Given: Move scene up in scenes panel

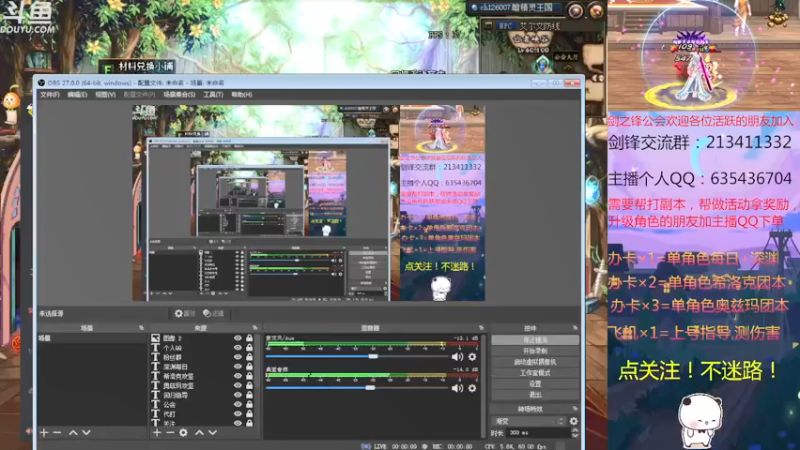Looking at the screenshot, I should (73, 433).
